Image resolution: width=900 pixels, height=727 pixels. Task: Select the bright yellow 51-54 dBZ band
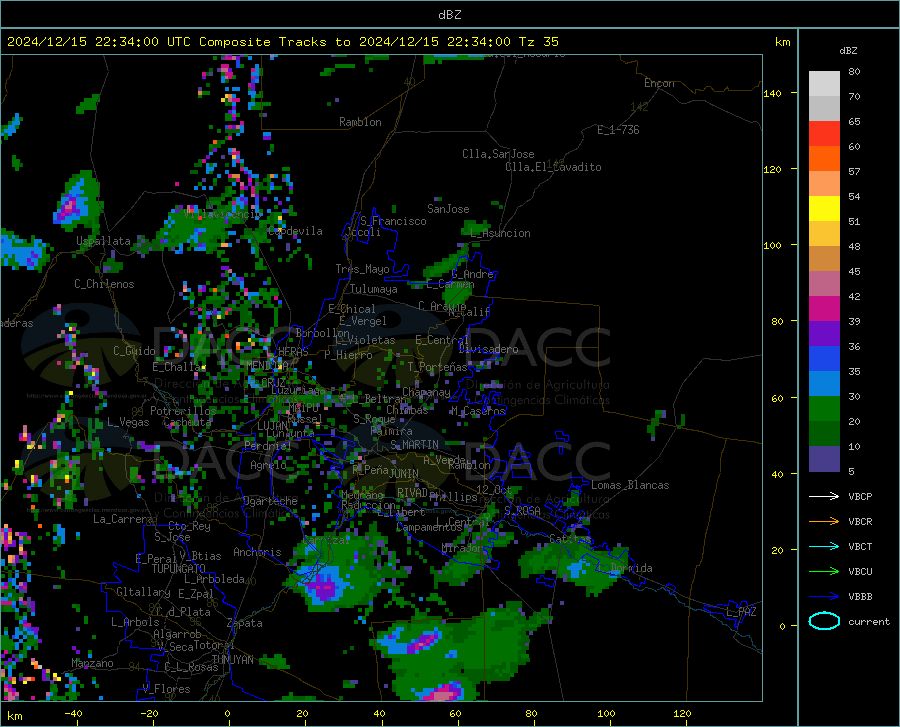click(824, 209)
